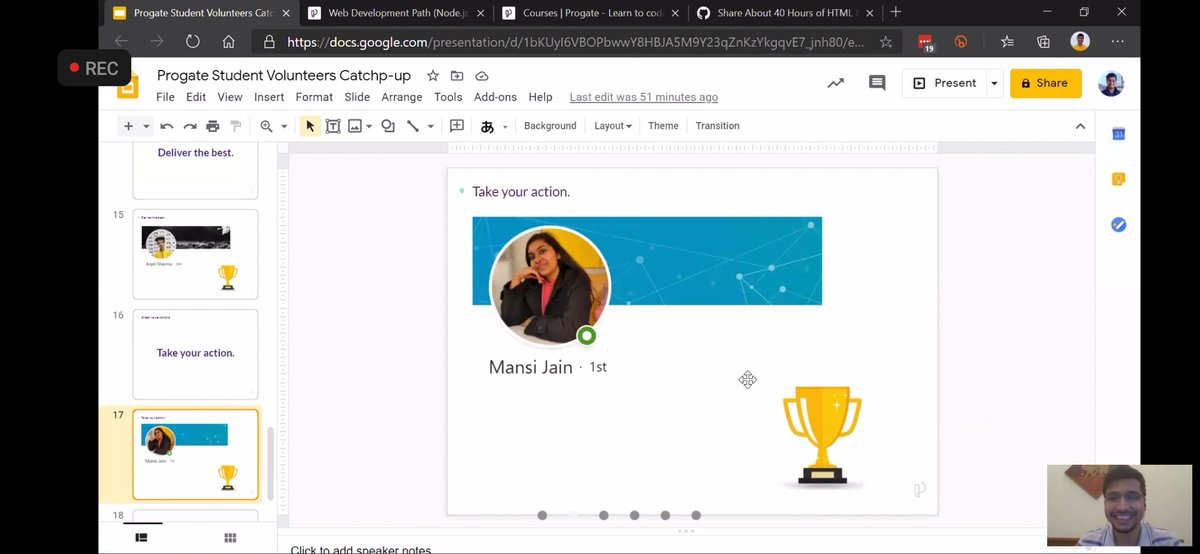Click the Mansi Jain name text on slide
The width and height of the screenshot is (1200, 554).
[x=530, y=367]
